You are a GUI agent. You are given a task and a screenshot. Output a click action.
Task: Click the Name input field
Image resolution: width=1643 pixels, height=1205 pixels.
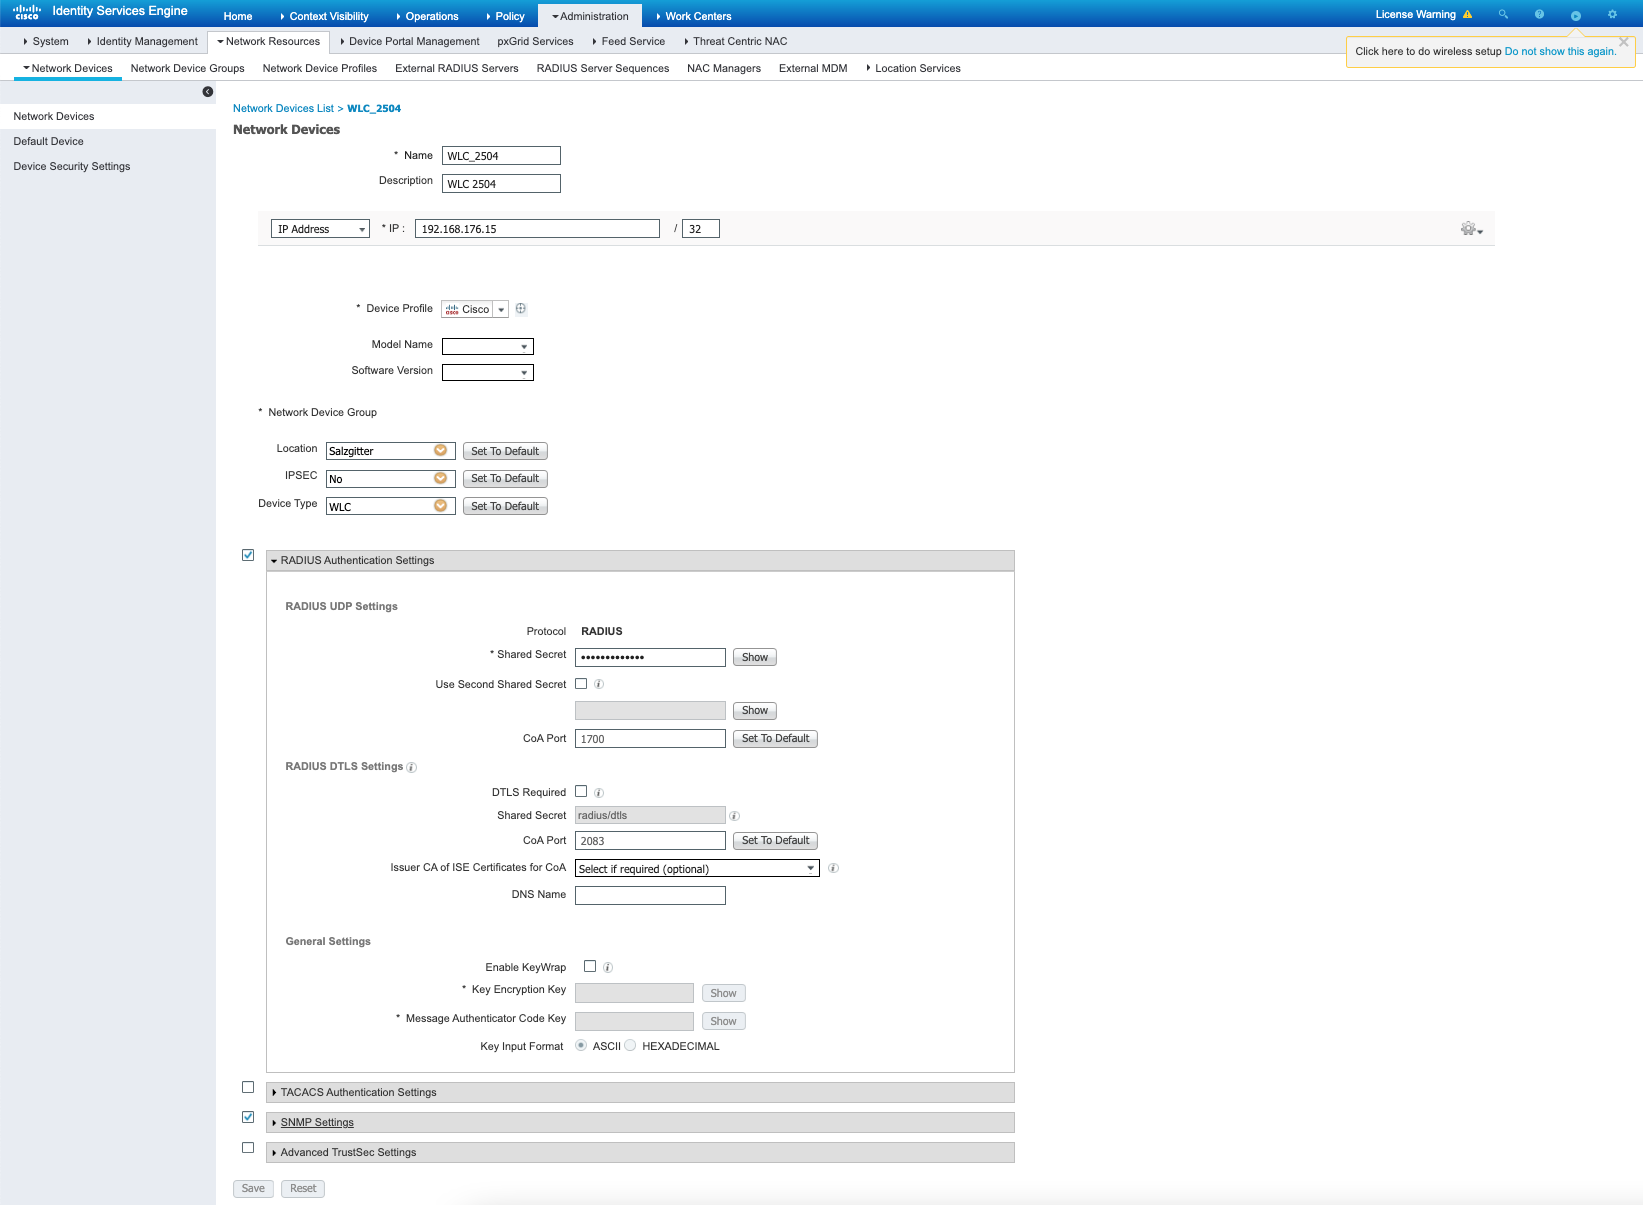(501, 156)
